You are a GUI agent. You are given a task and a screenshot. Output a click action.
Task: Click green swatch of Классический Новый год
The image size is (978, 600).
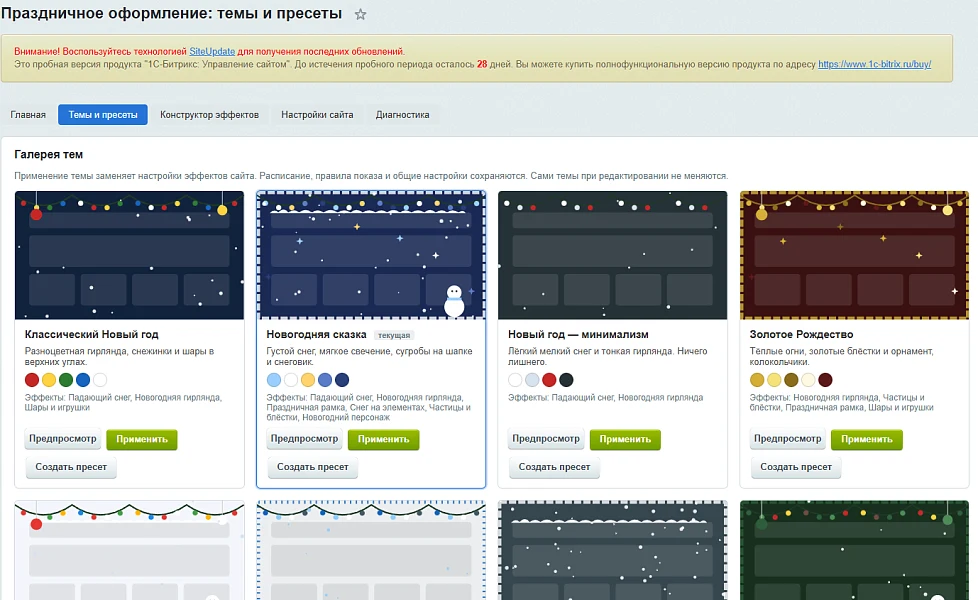(65, 380)
